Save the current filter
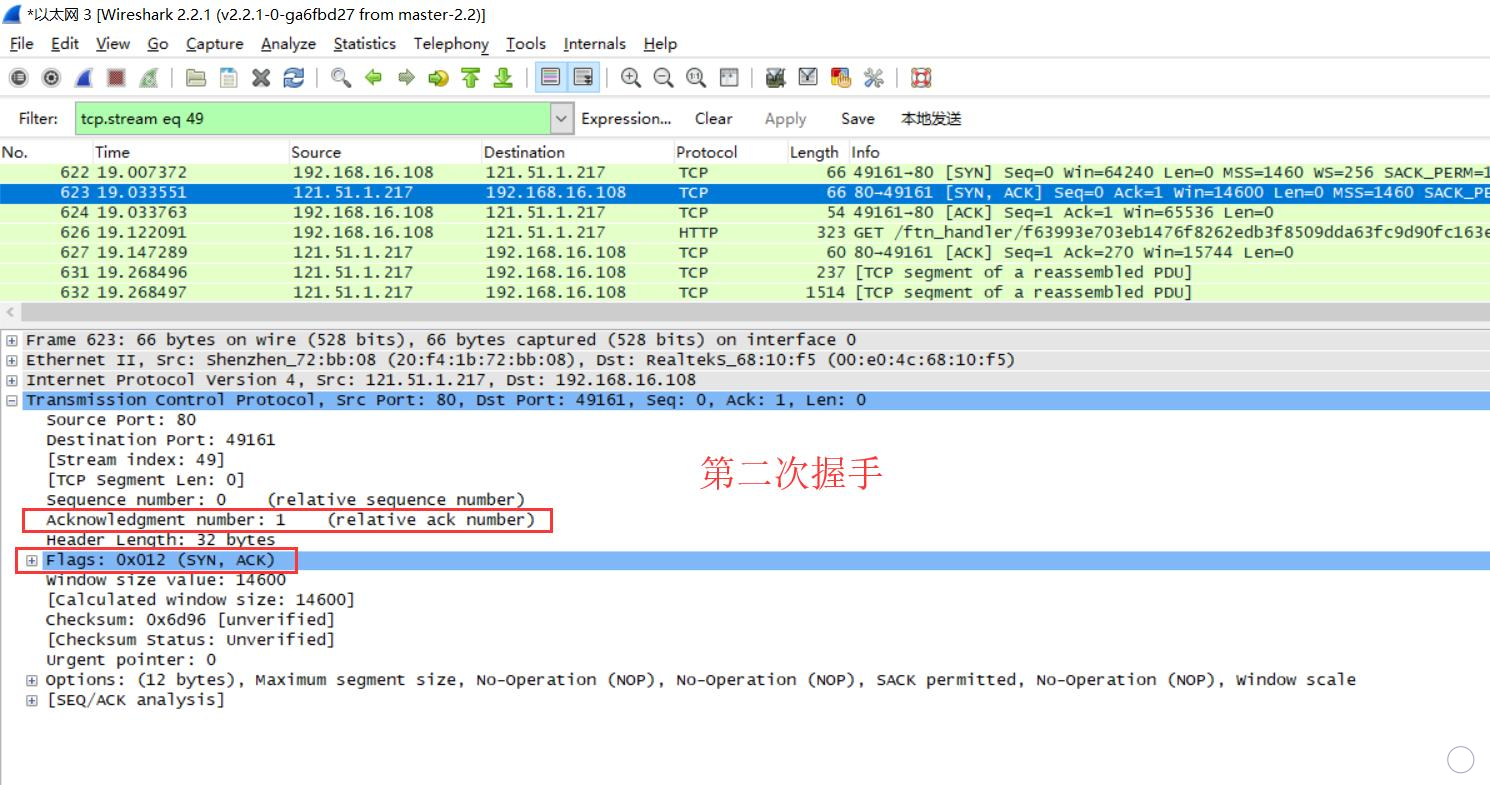The height and width of the screenshot is (785, 1490). click(857, 118)
